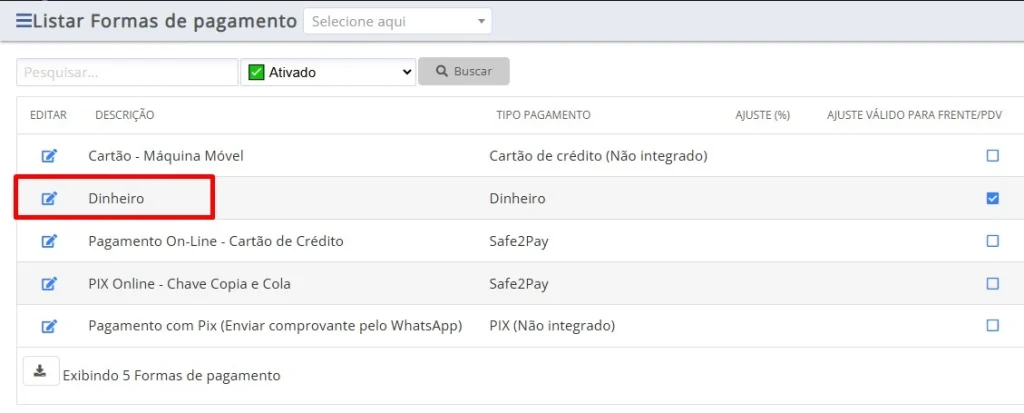Edit the Cartão - Máquina Móvel entry
This screenshot has height=413, width=1024.
(x=50, y=156)
